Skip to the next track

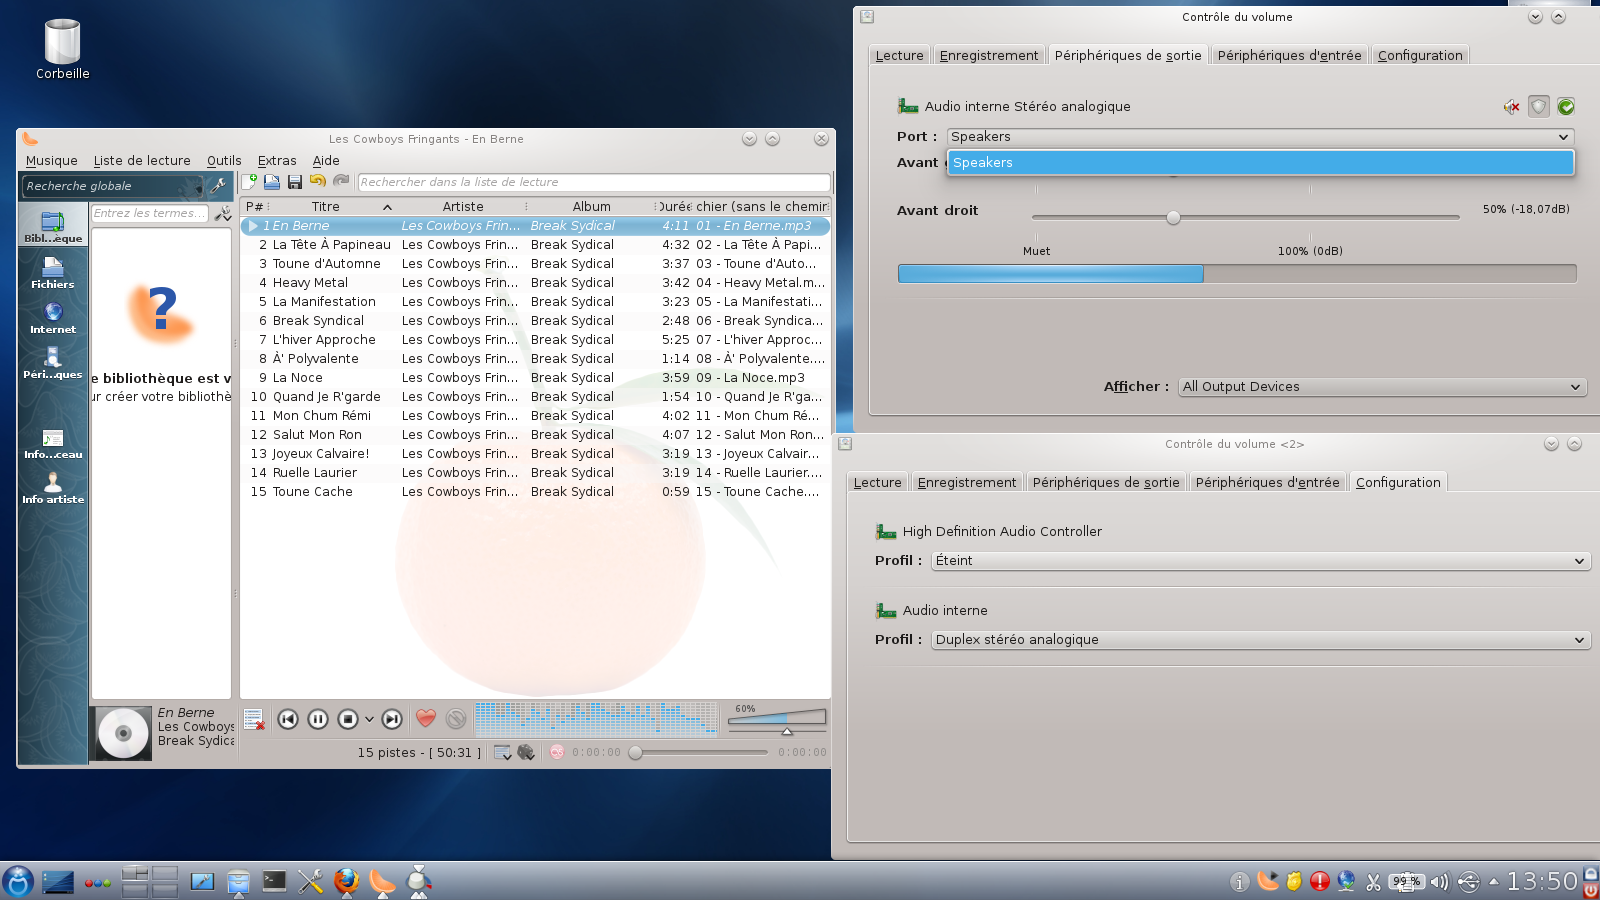point(393,719)
